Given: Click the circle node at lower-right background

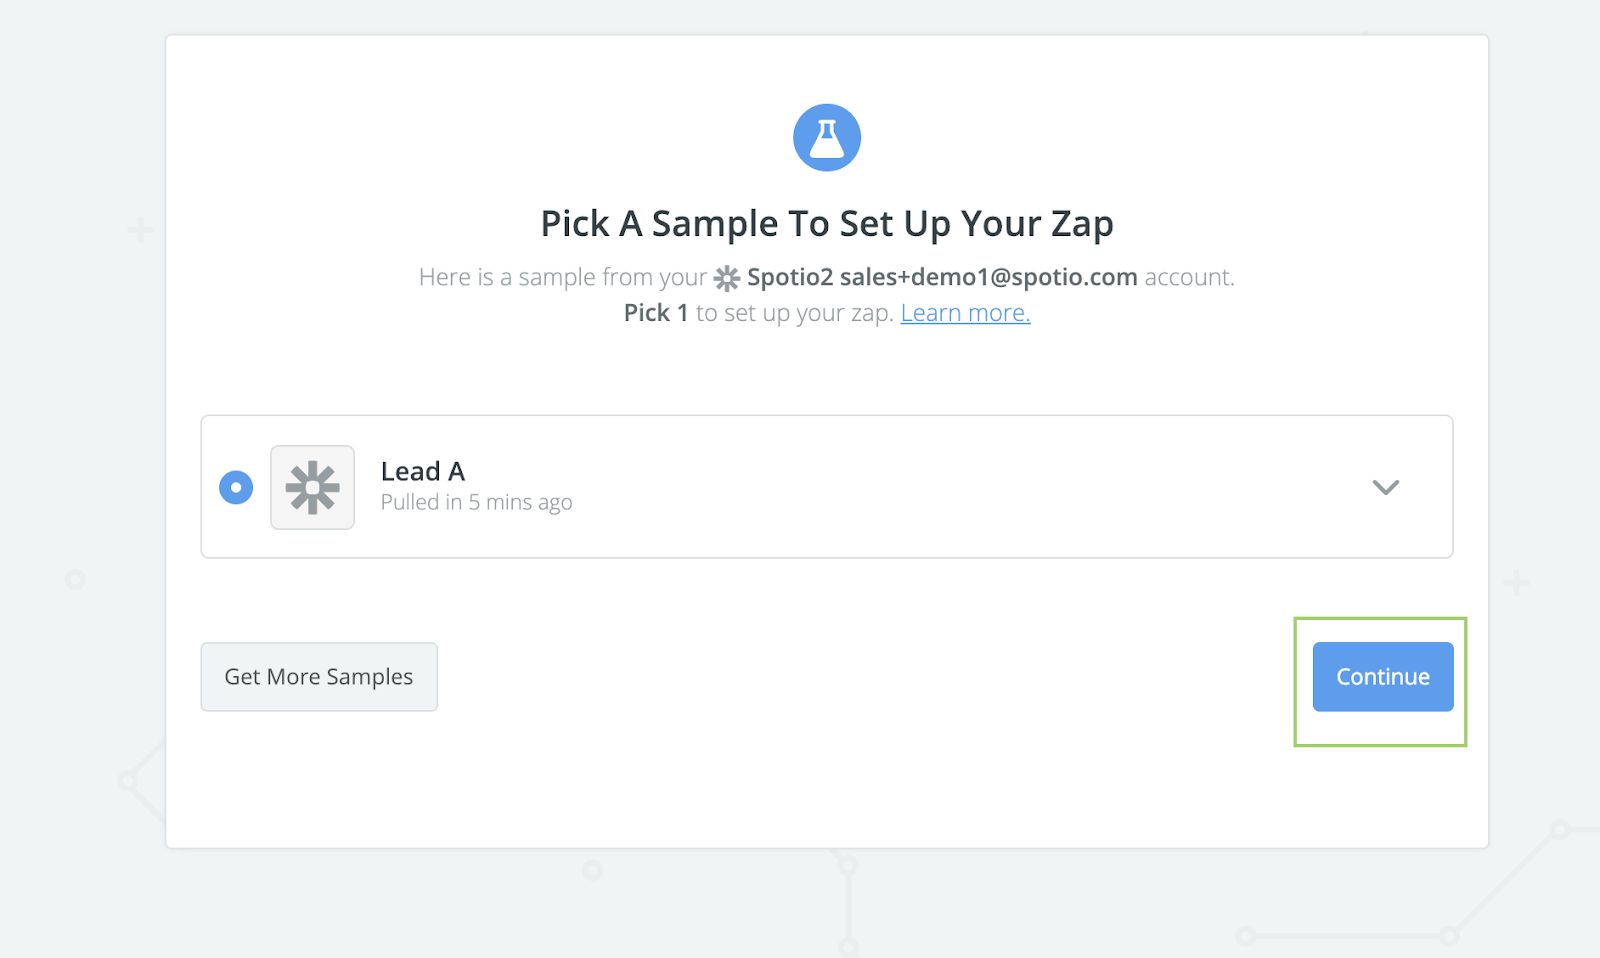Looking at the screenshot, I should click(1560, 829).
